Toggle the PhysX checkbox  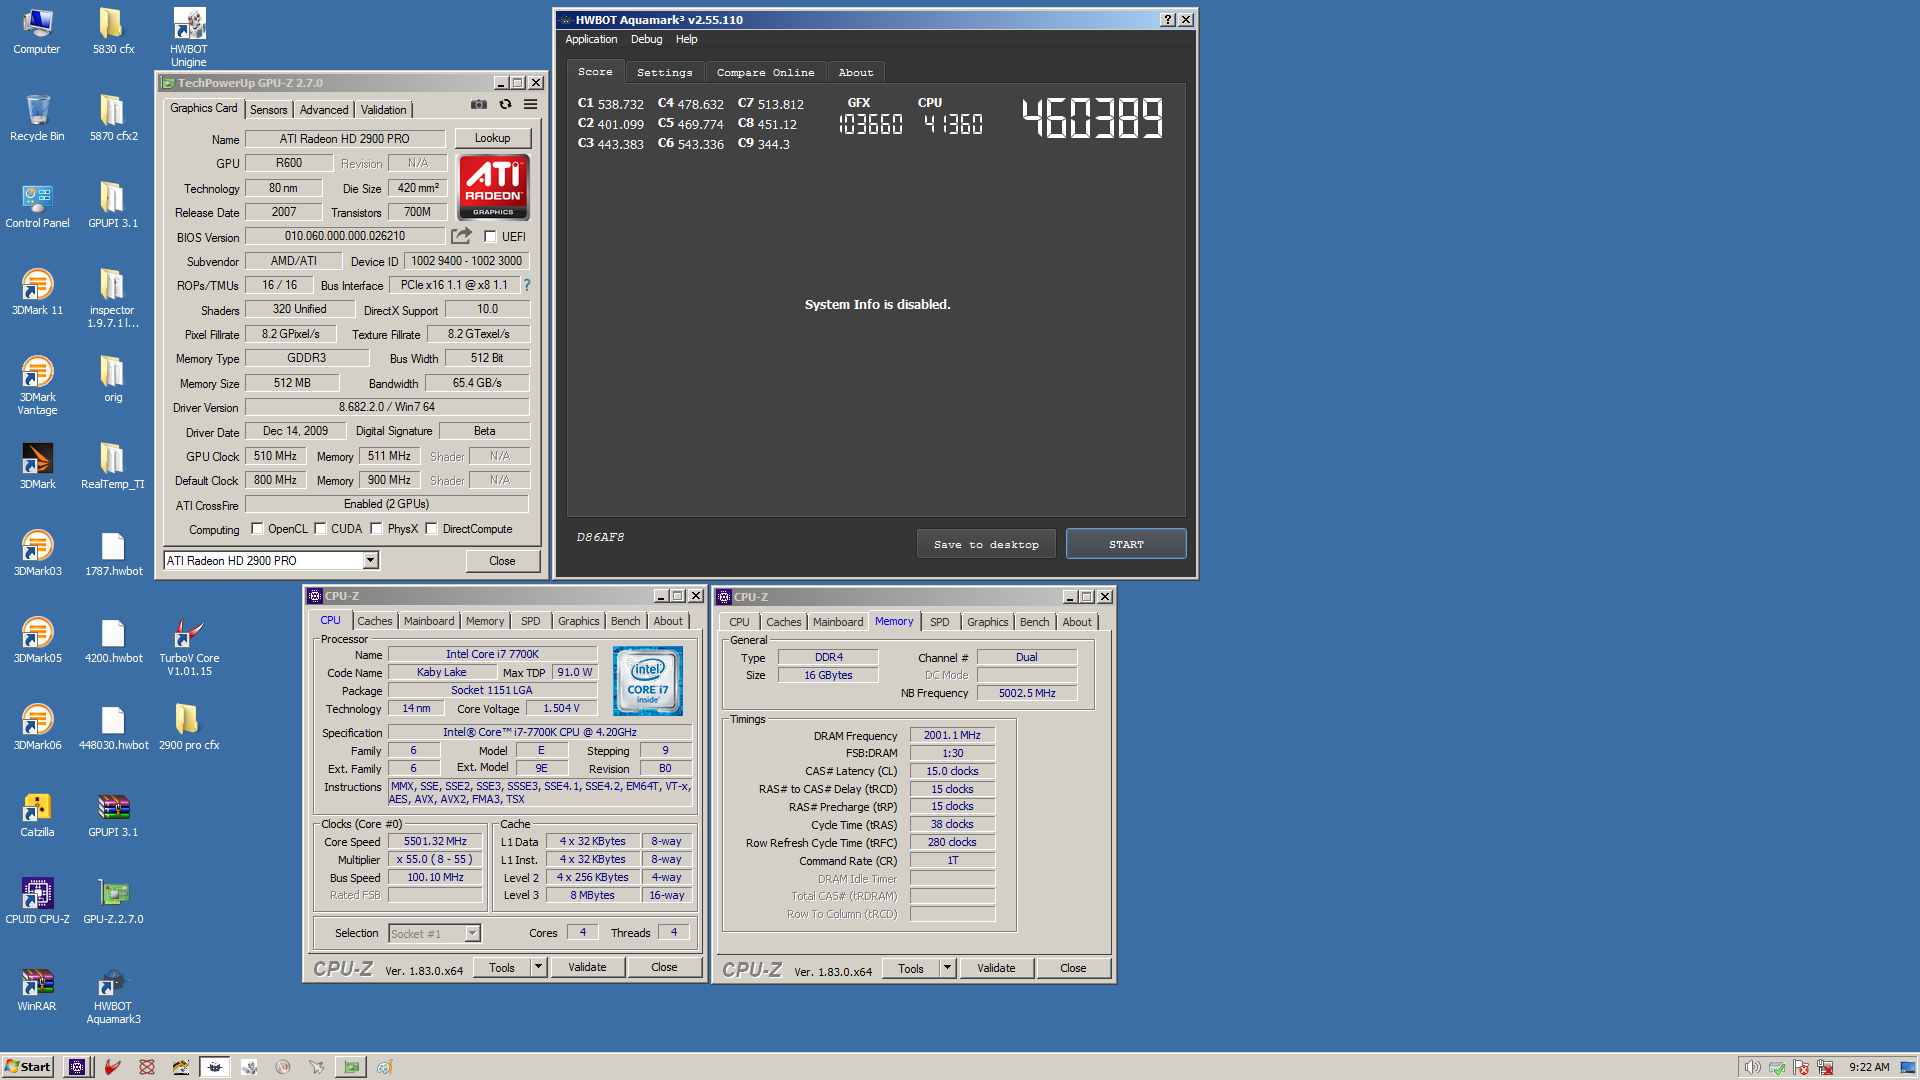pos(376,529)
